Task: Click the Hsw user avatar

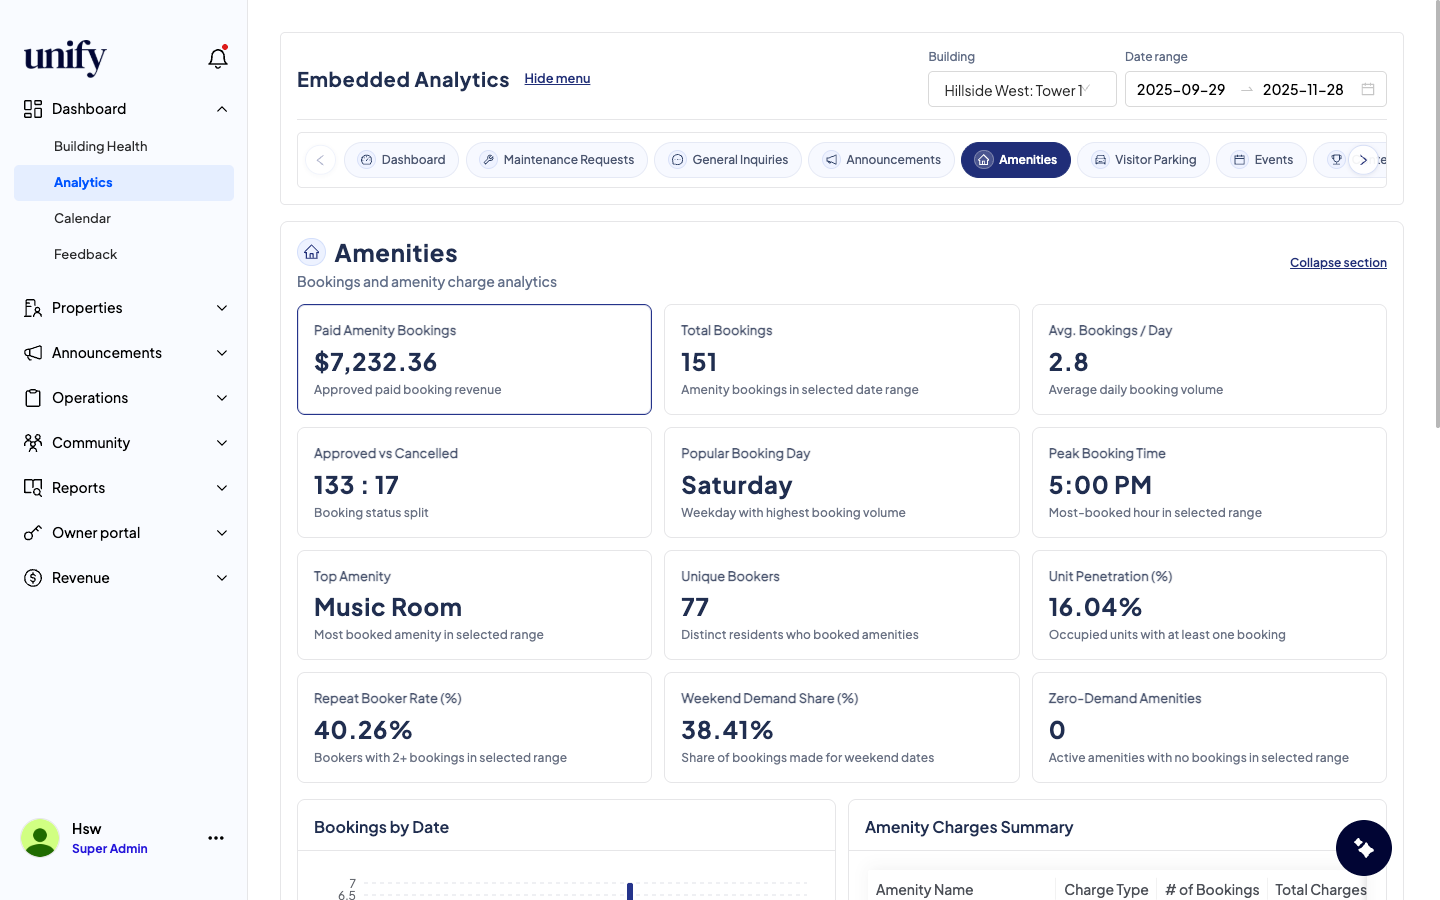Action: [x=40, y=838]
